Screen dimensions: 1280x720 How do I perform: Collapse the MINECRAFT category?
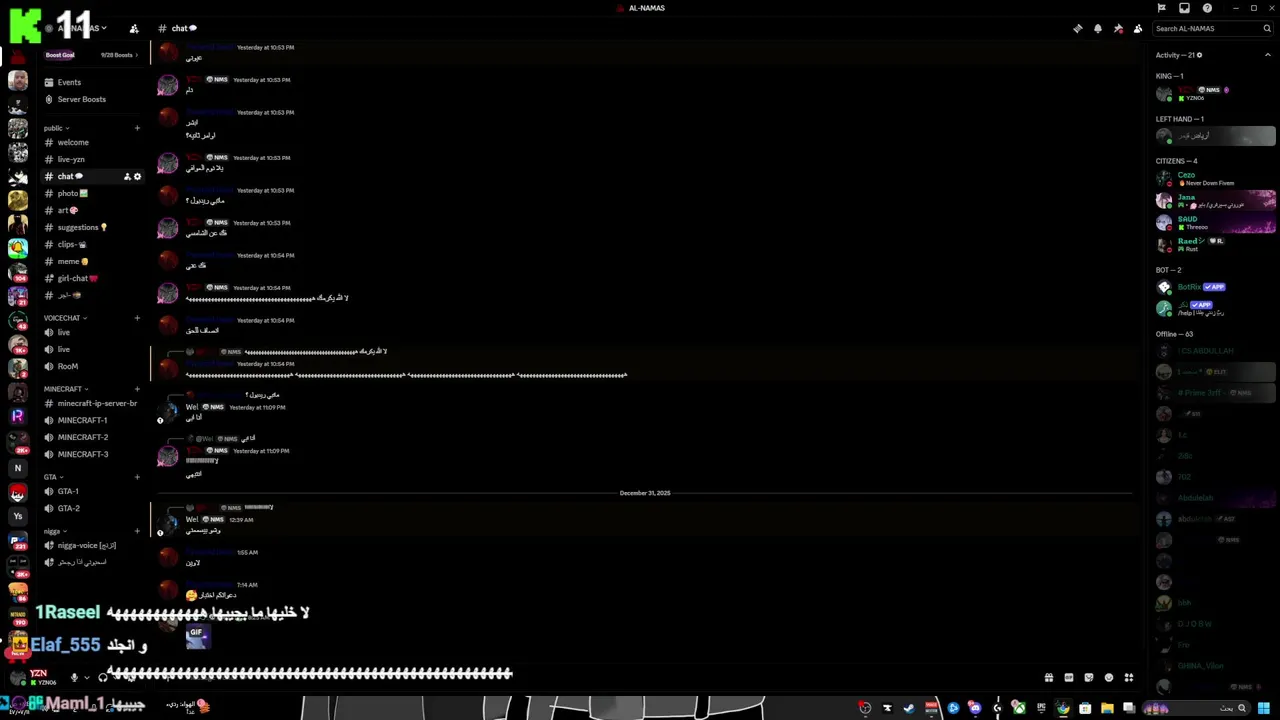66,389
